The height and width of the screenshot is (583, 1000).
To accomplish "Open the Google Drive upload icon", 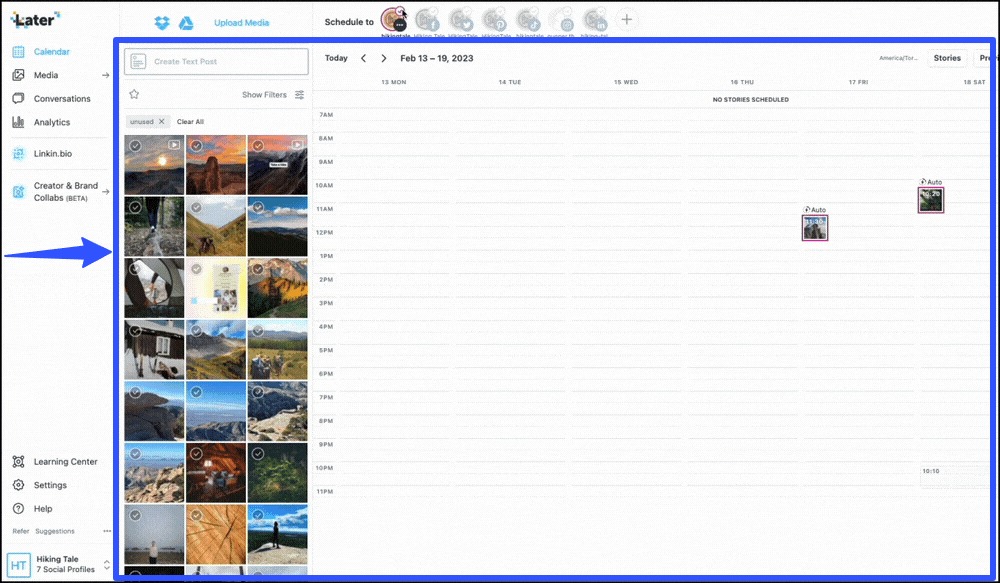I will tap(185, 22).
